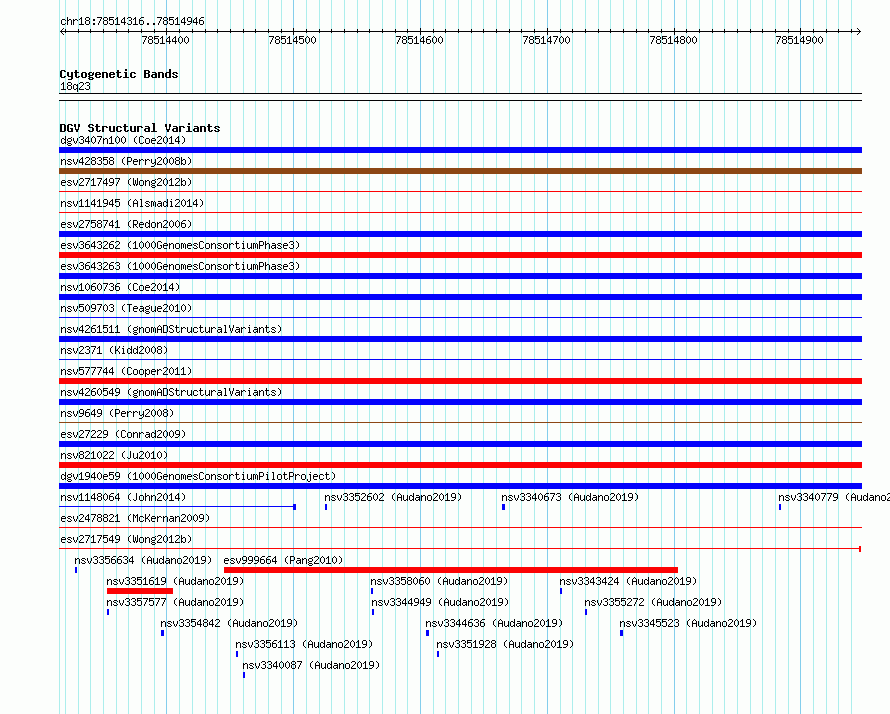890x714 pixels.
Task: Open variant nsv577744 (Cooper2011)
Action: pos(126,371)
